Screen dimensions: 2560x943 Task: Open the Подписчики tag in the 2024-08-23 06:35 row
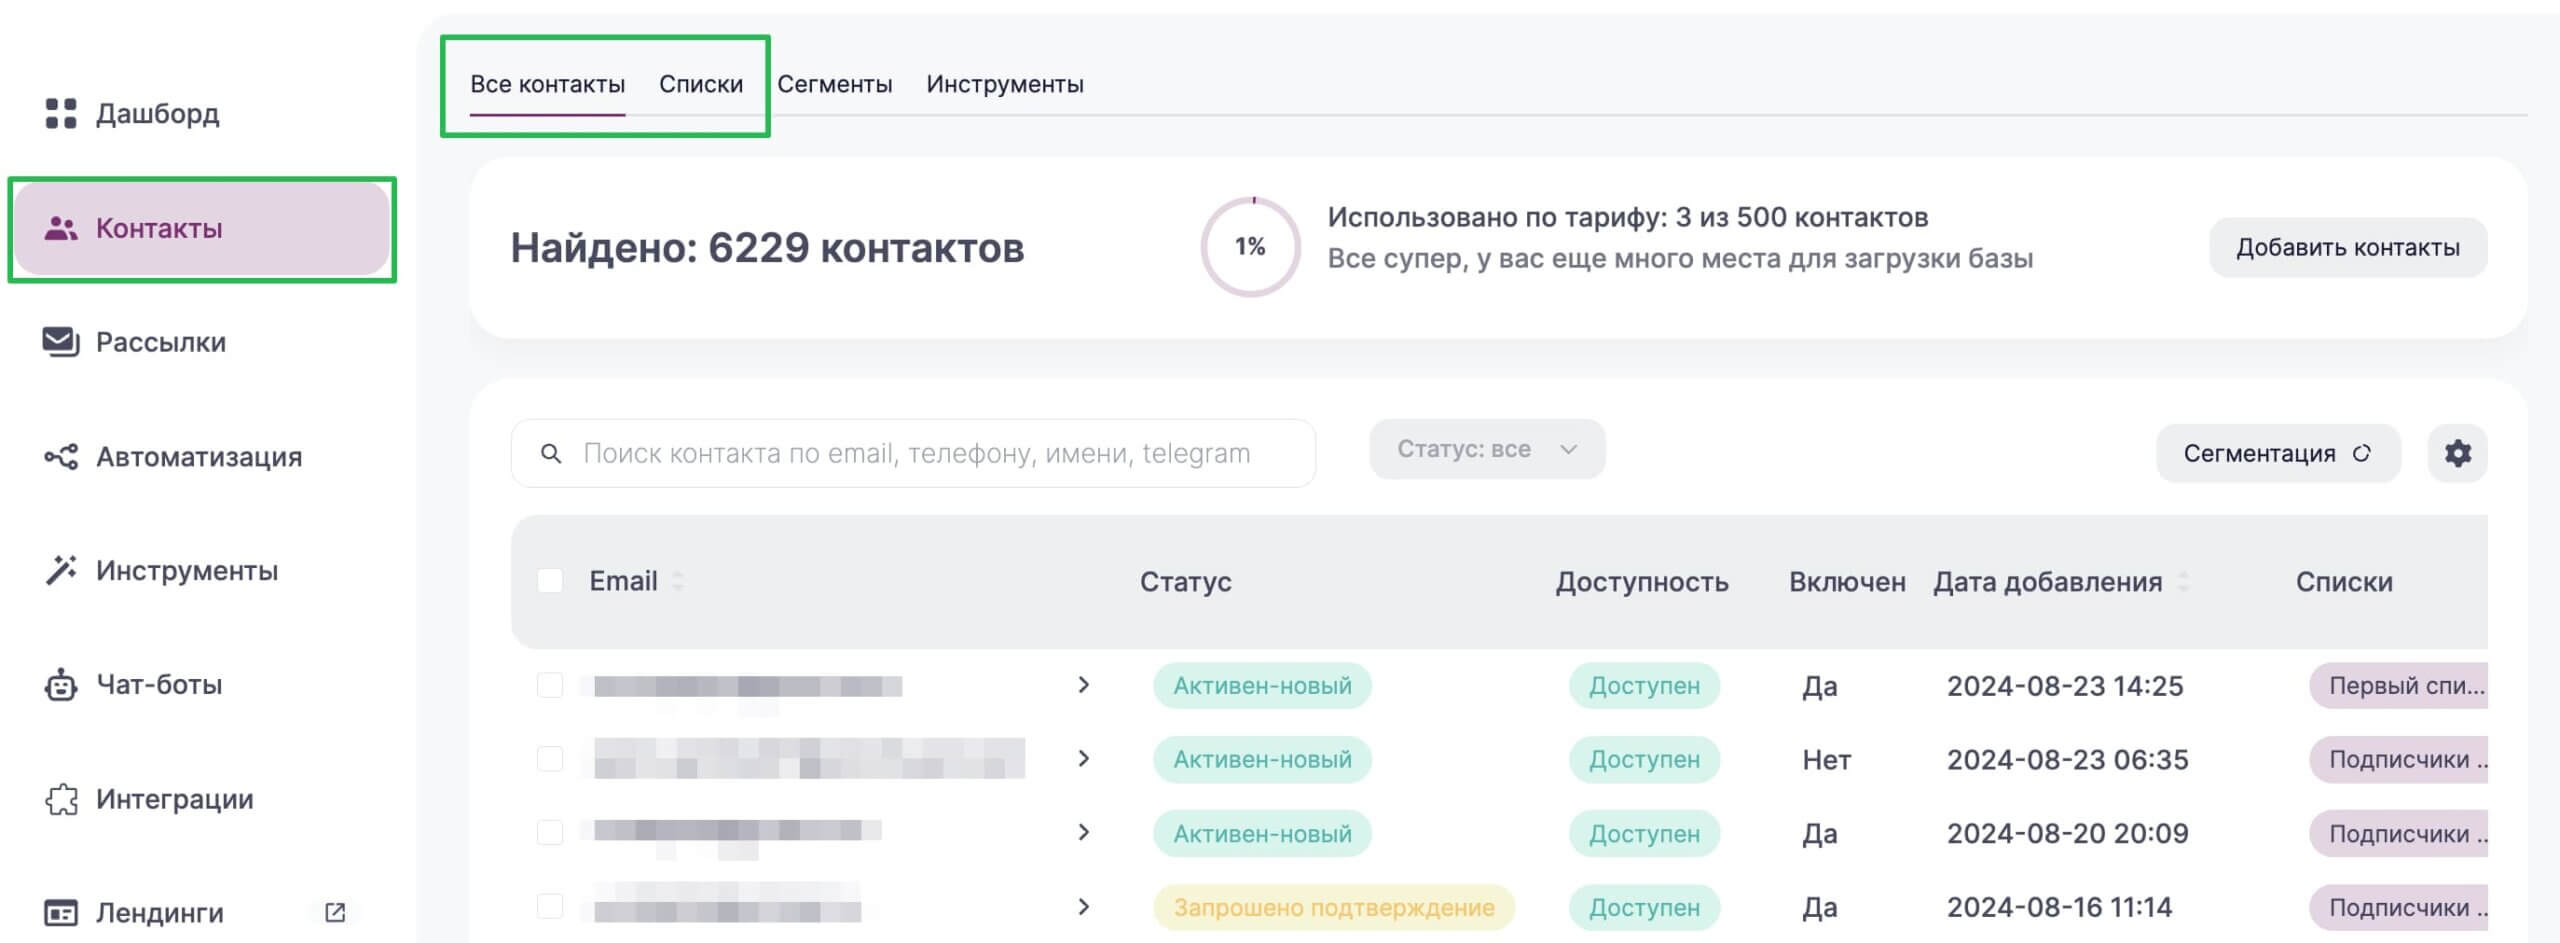[2399, 760]
